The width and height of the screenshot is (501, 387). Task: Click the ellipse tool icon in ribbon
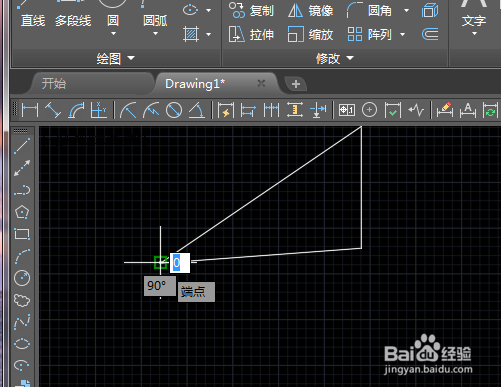click(x=190, y=10)
